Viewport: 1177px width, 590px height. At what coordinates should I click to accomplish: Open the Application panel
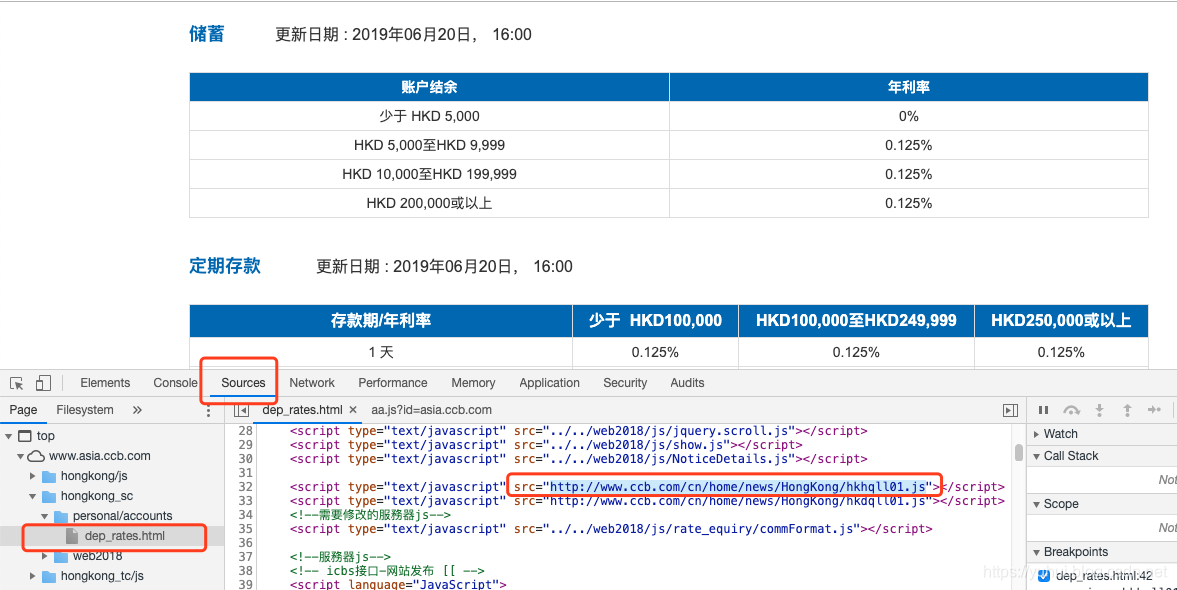[549, 383]
